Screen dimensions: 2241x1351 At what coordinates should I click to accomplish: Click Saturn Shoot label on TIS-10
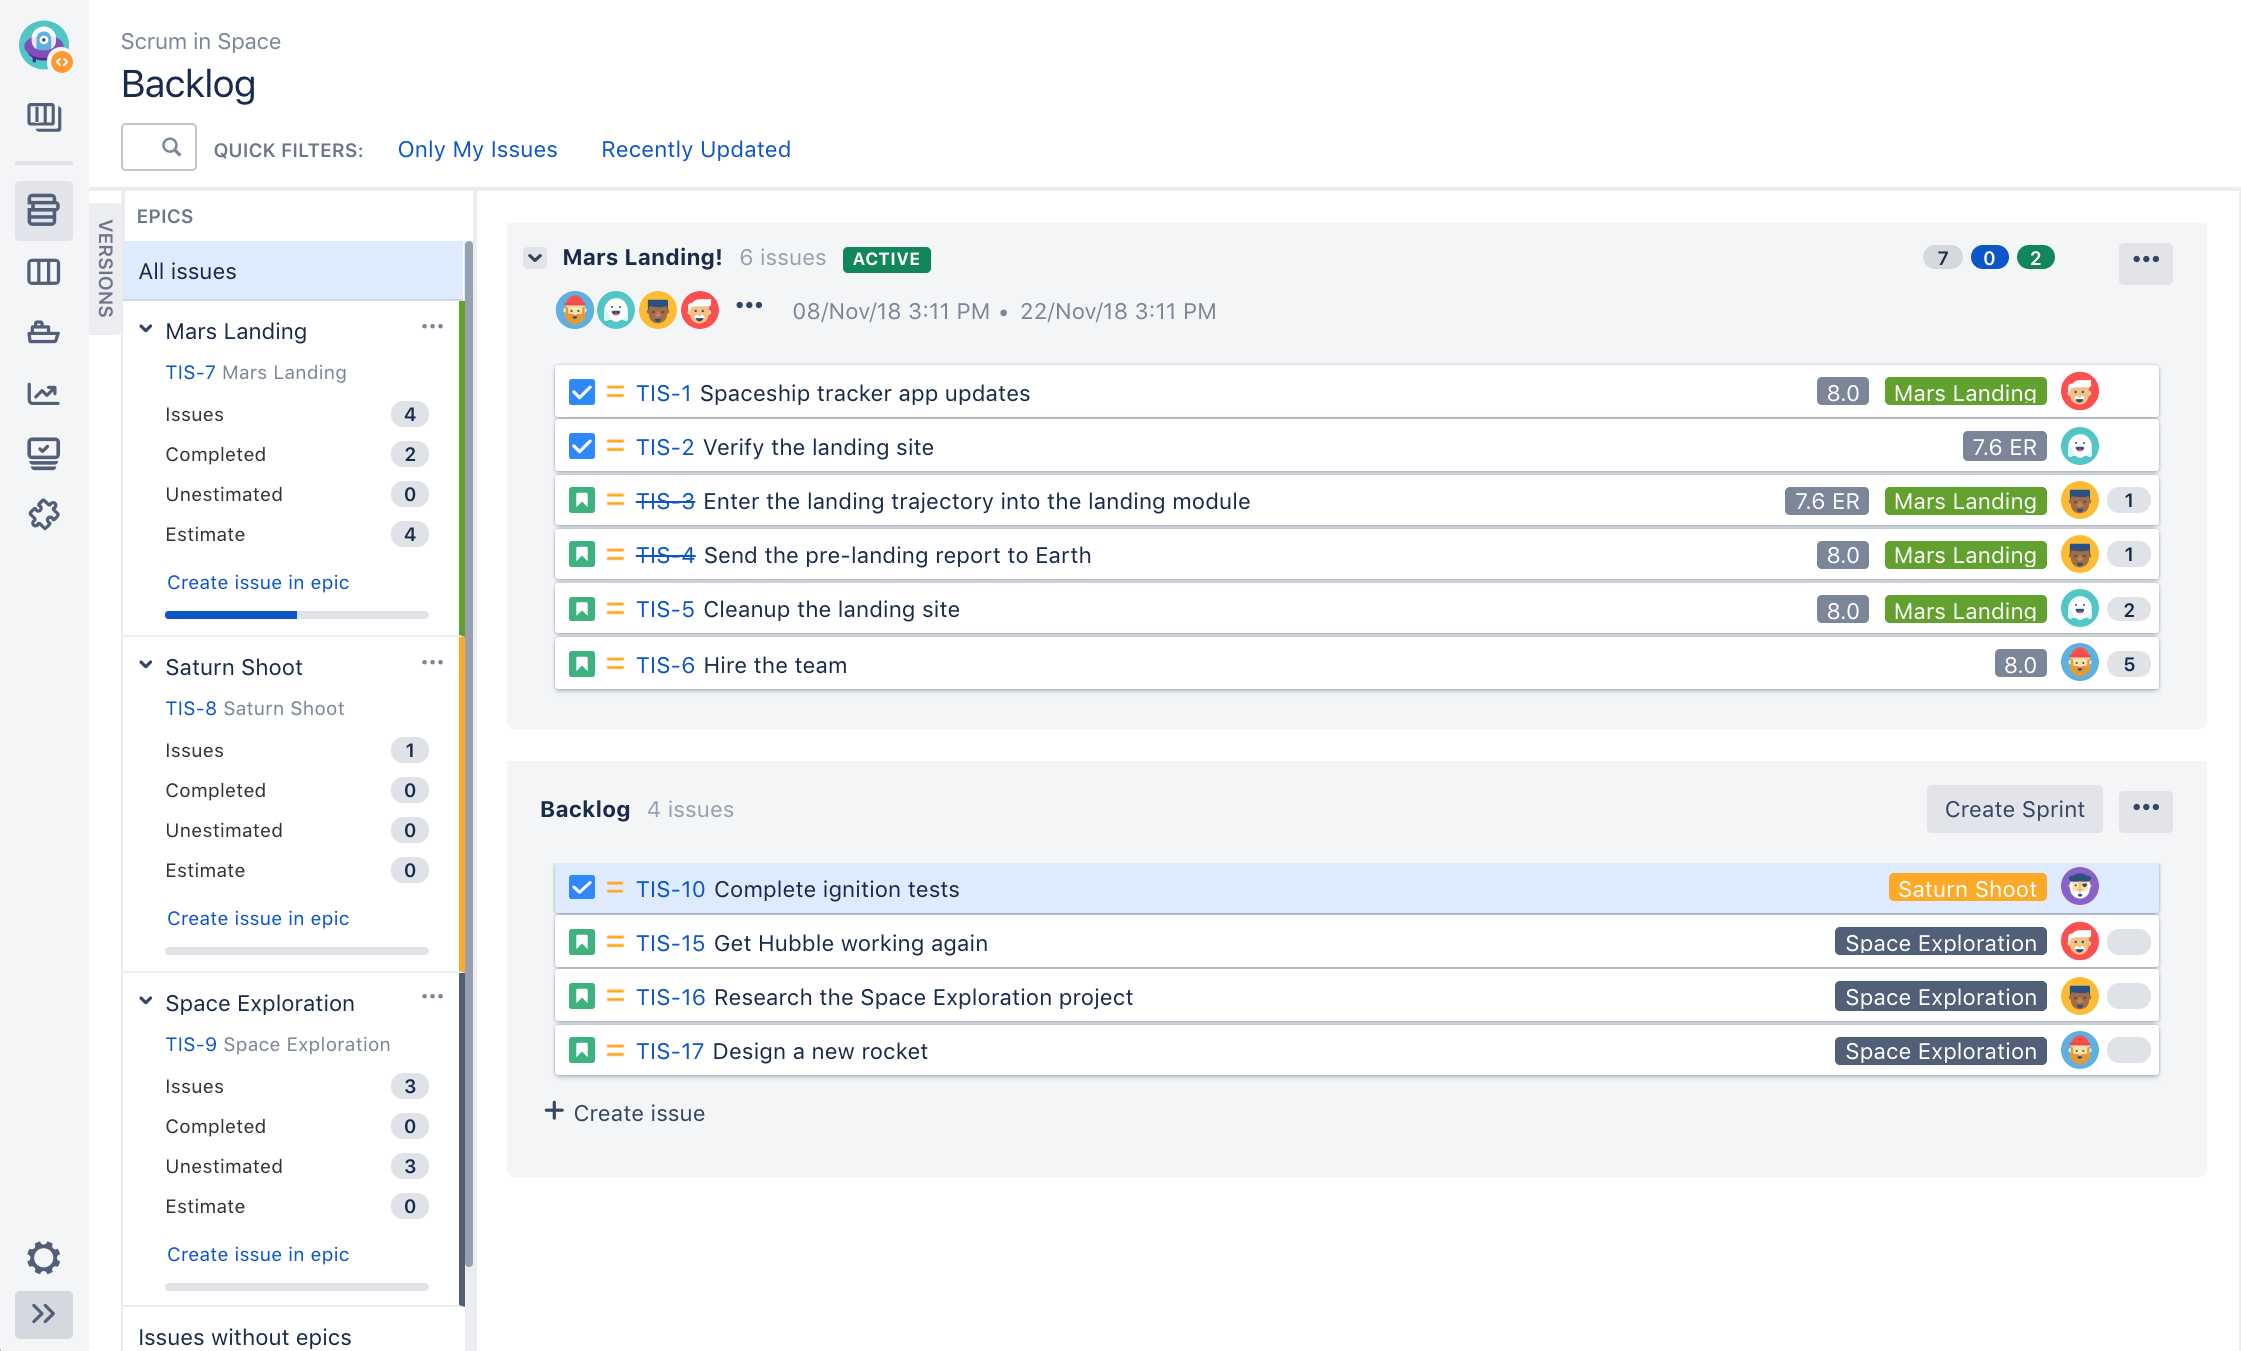tap(1966, 888)
